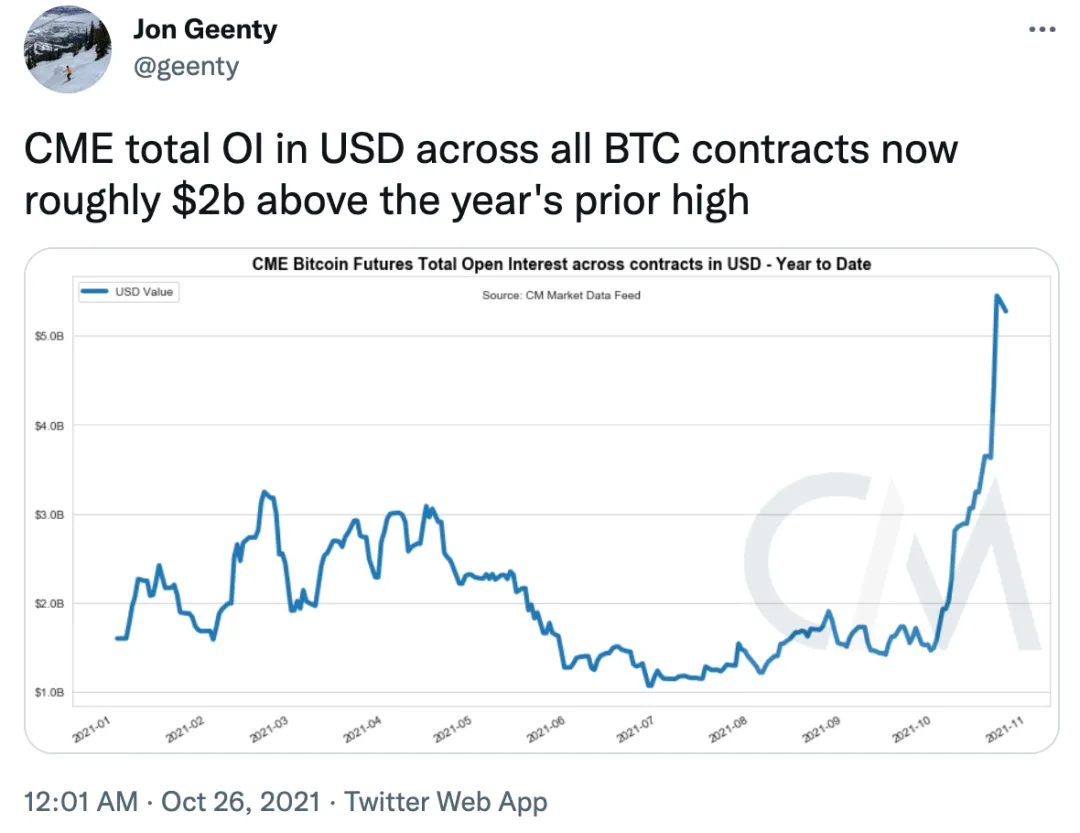
Task: Open the tweet timestamp '12:01 AM · Oct 26, 2021'
Action: 172,802
